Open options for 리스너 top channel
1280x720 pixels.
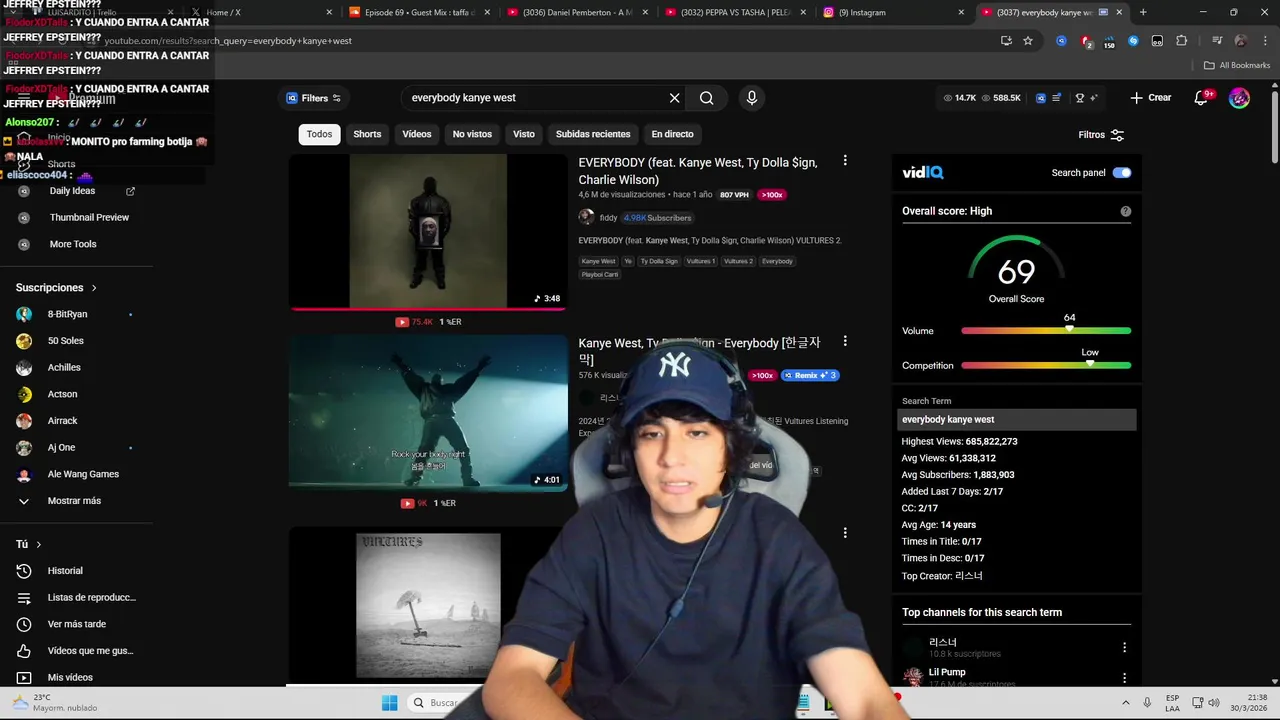tap(1124, 647)
